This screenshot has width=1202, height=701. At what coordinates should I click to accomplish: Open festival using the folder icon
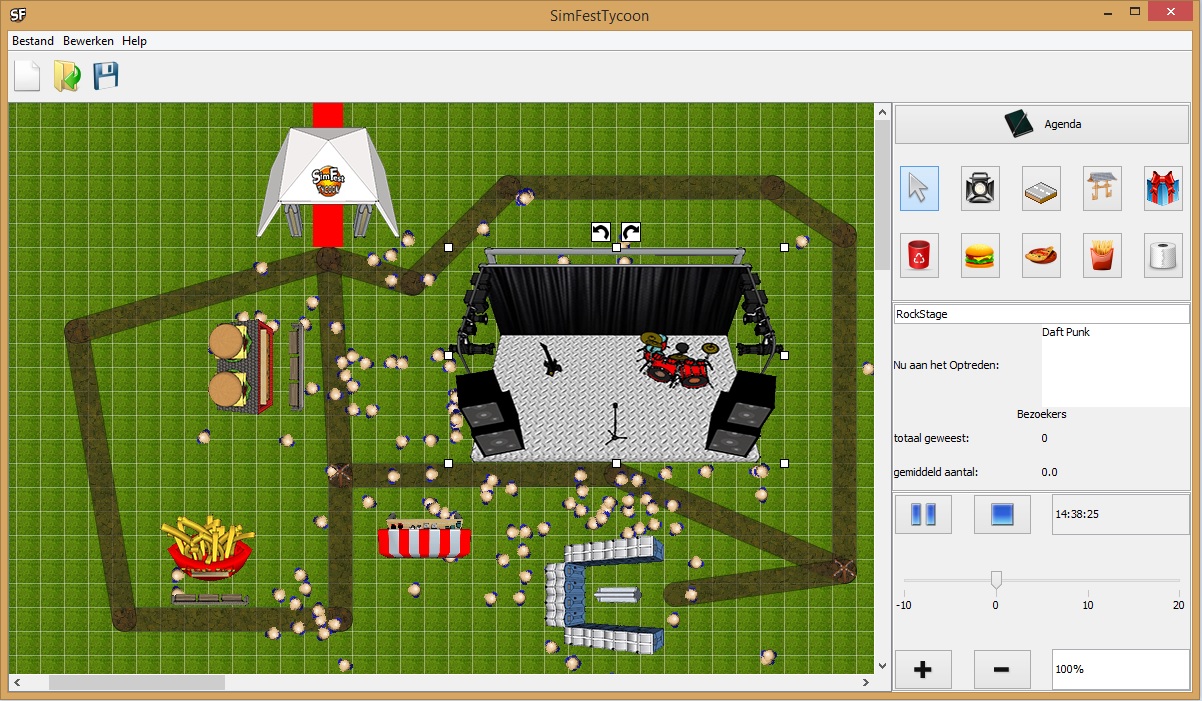(x=67, y=76)
